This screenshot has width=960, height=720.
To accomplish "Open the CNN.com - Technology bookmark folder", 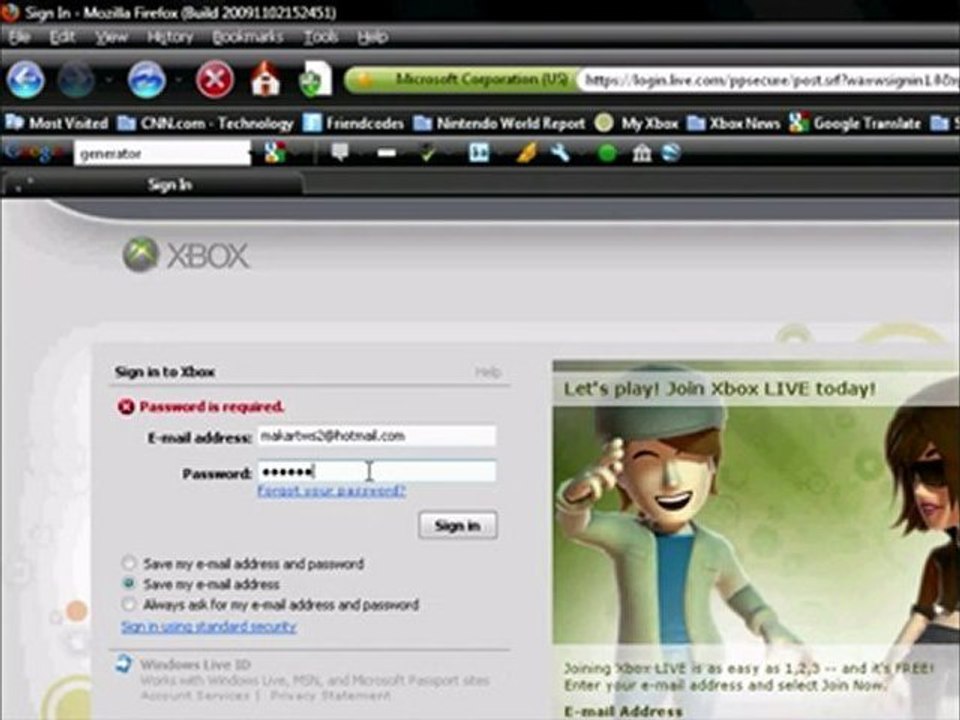I will [x=206, y=124].
